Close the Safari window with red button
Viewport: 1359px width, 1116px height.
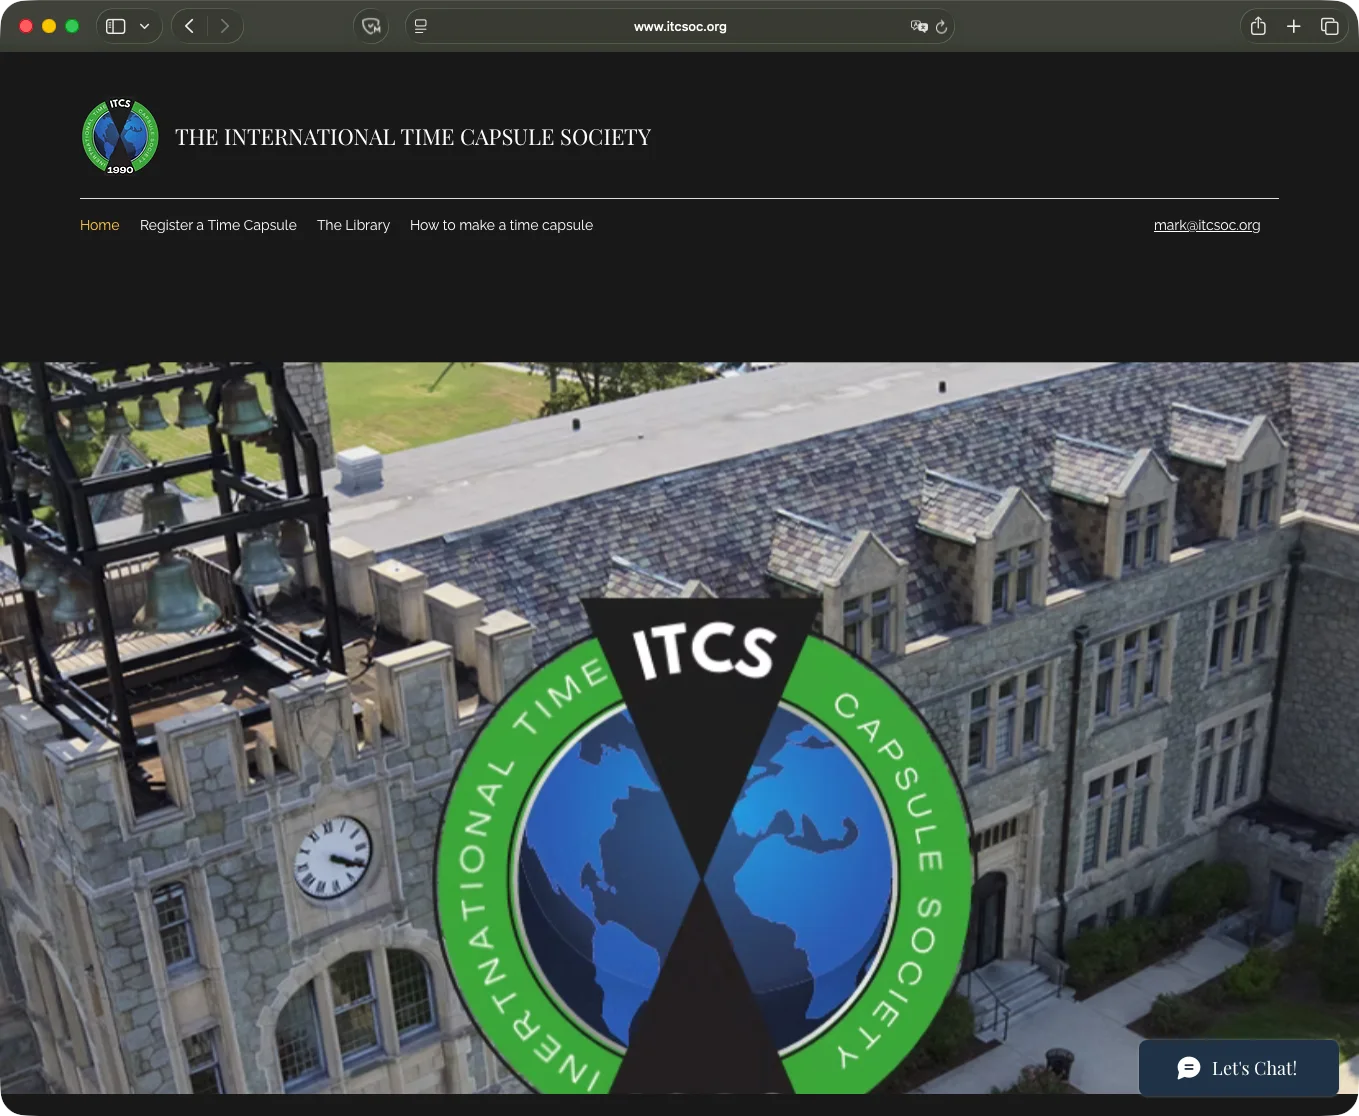click(x=26, y=26)
